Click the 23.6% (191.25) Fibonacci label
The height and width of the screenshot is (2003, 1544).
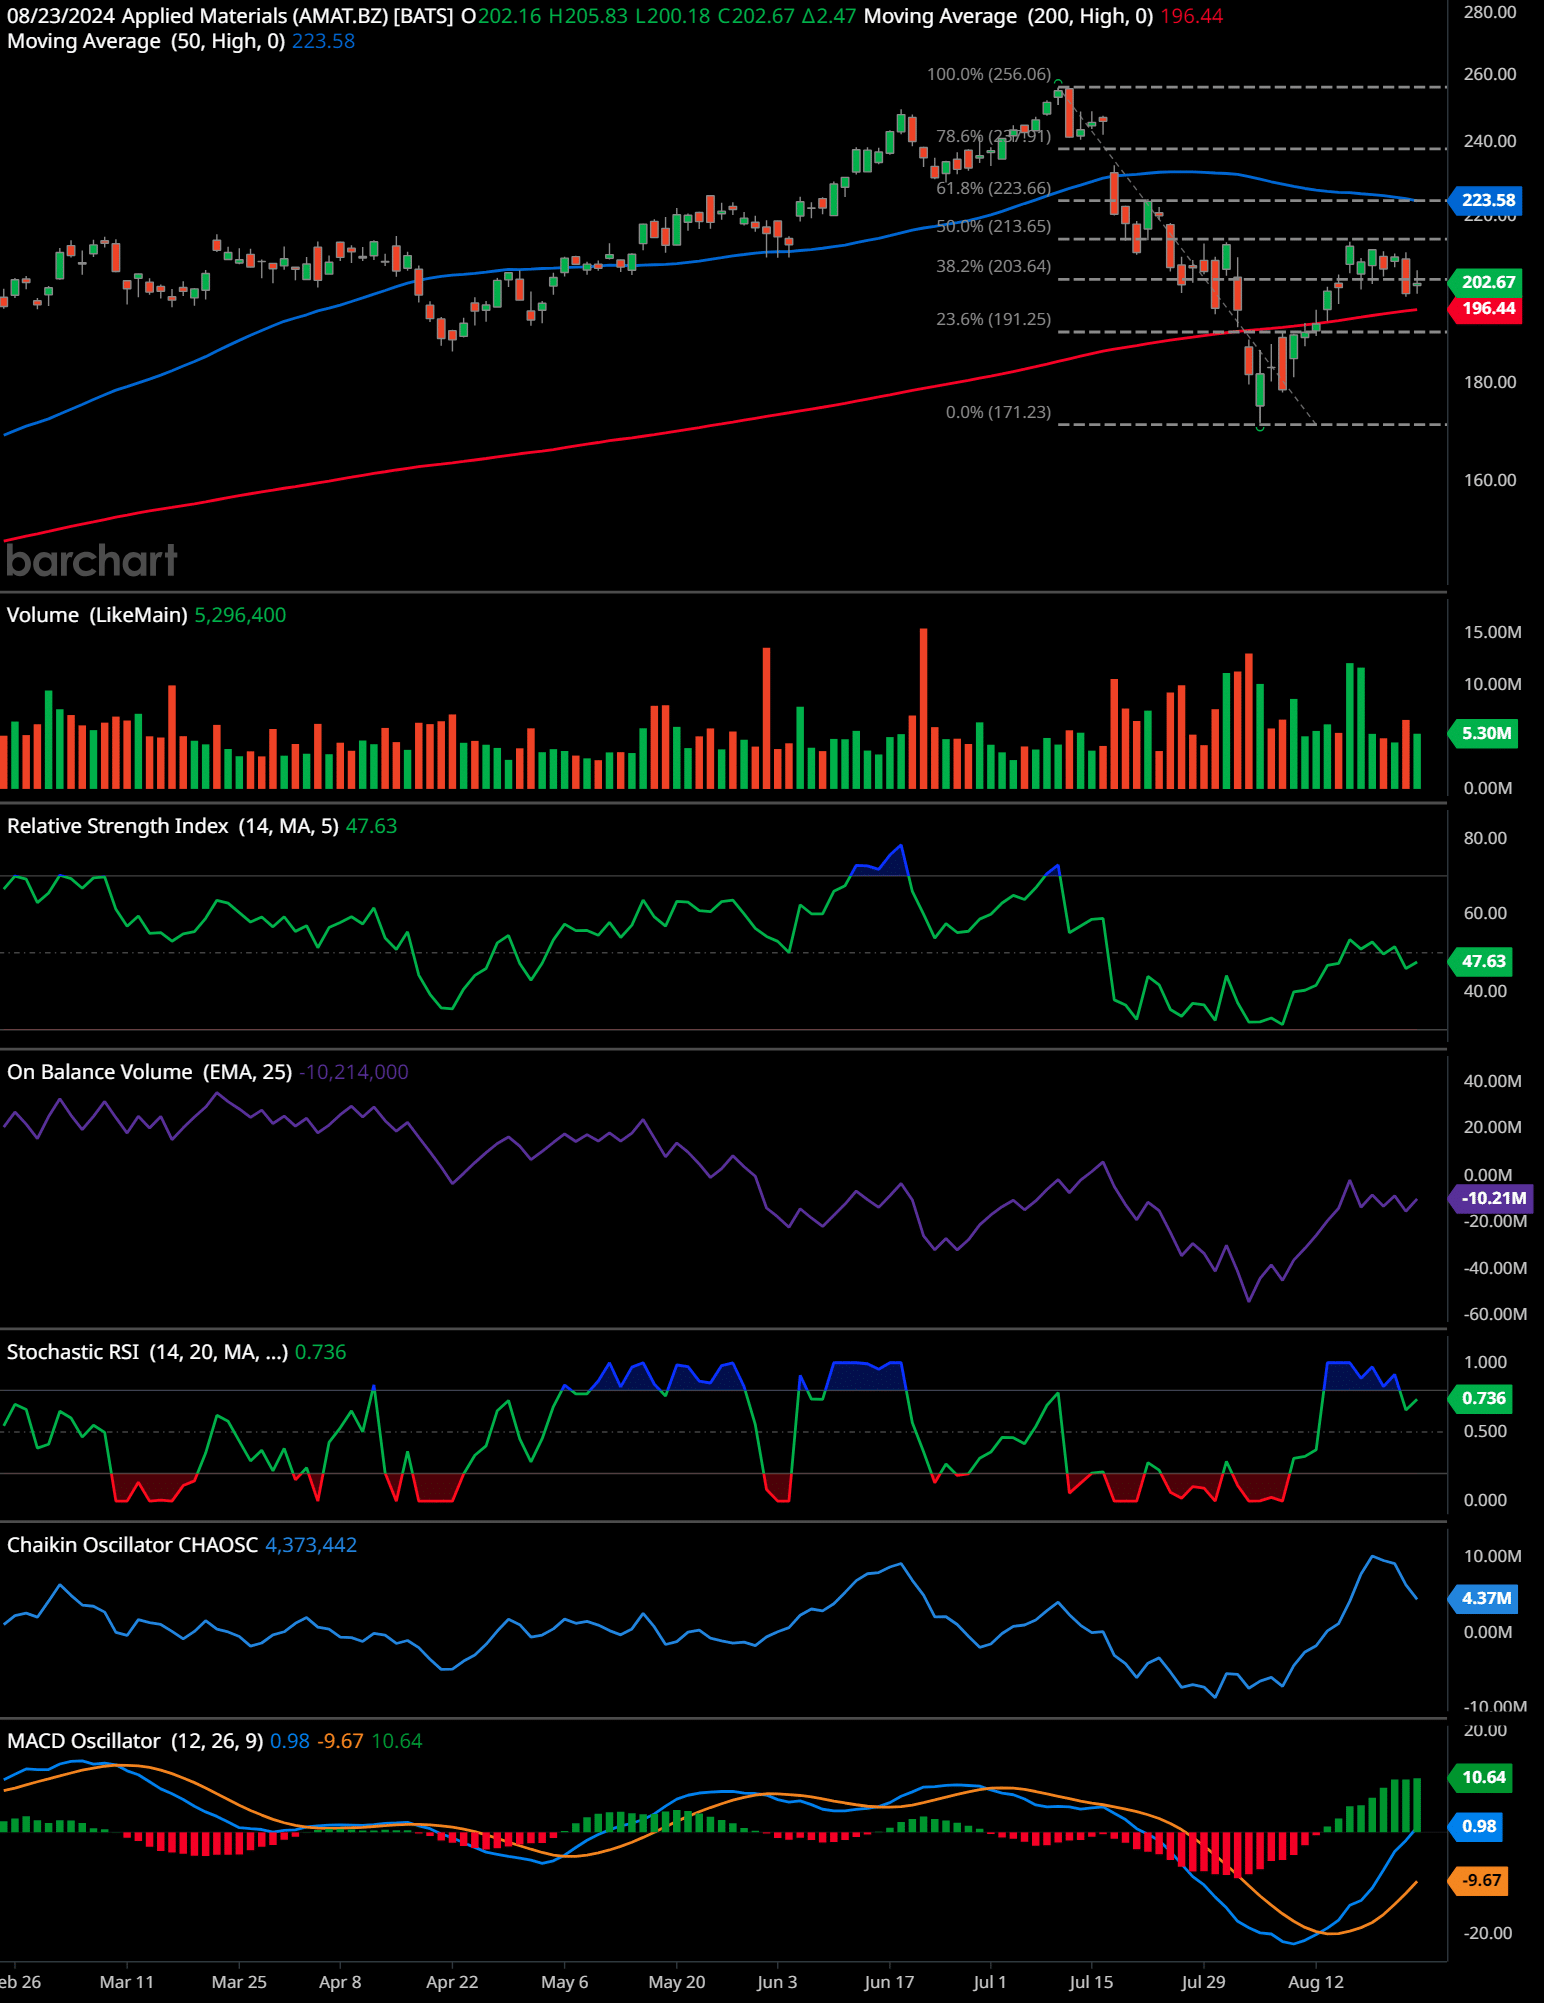click(993, 319)
